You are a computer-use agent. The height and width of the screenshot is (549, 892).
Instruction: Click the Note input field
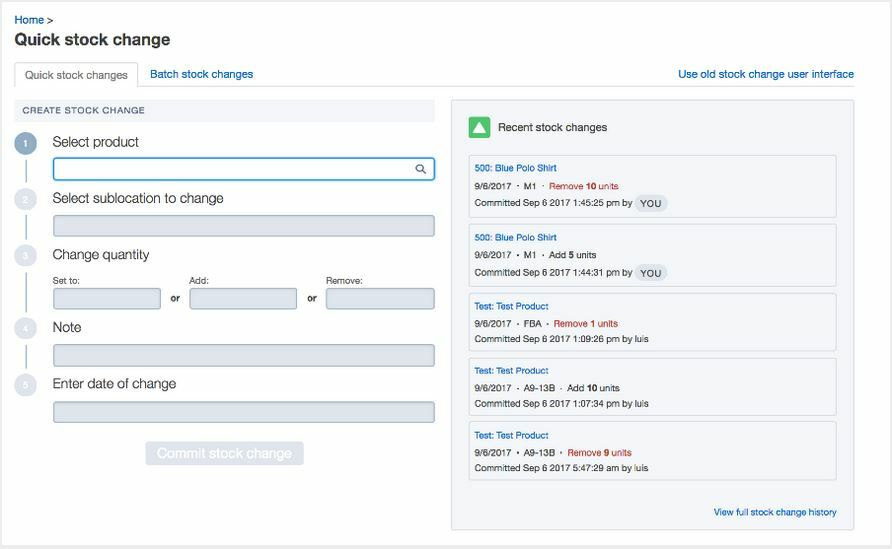tap(243, 356)
